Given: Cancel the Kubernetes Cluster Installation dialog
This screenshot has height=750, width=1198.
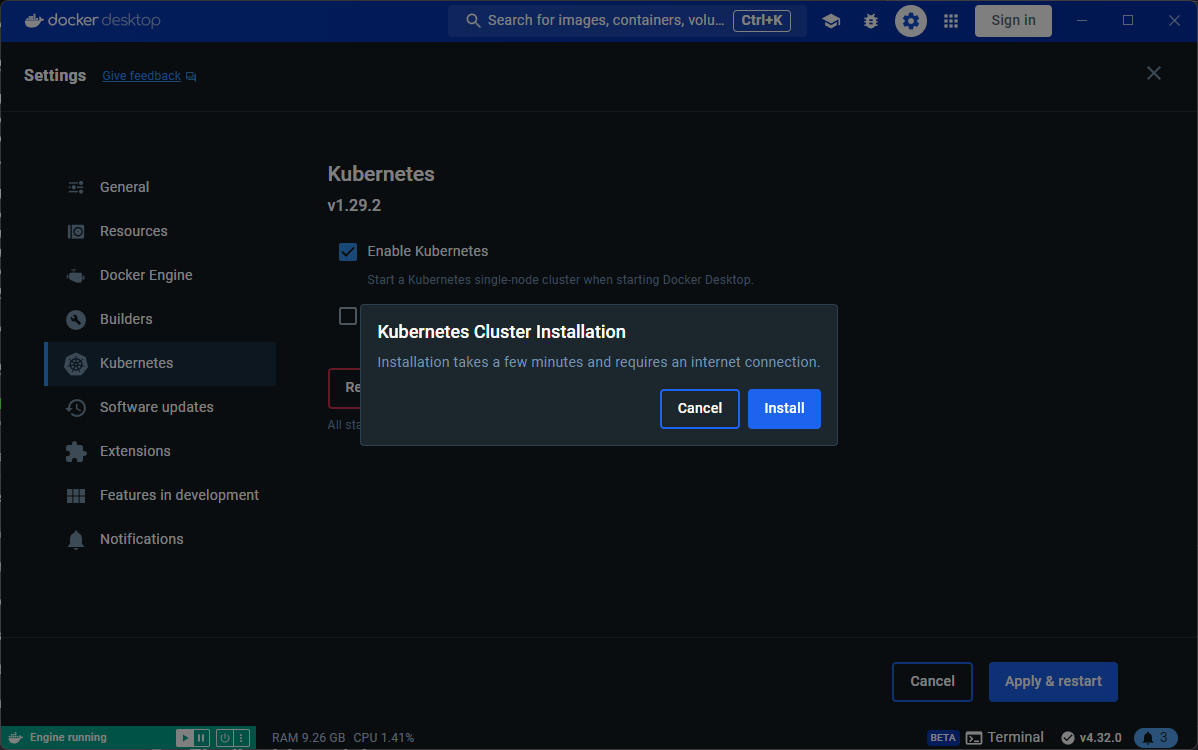Looking at the screenshot, I should [699, 409].
